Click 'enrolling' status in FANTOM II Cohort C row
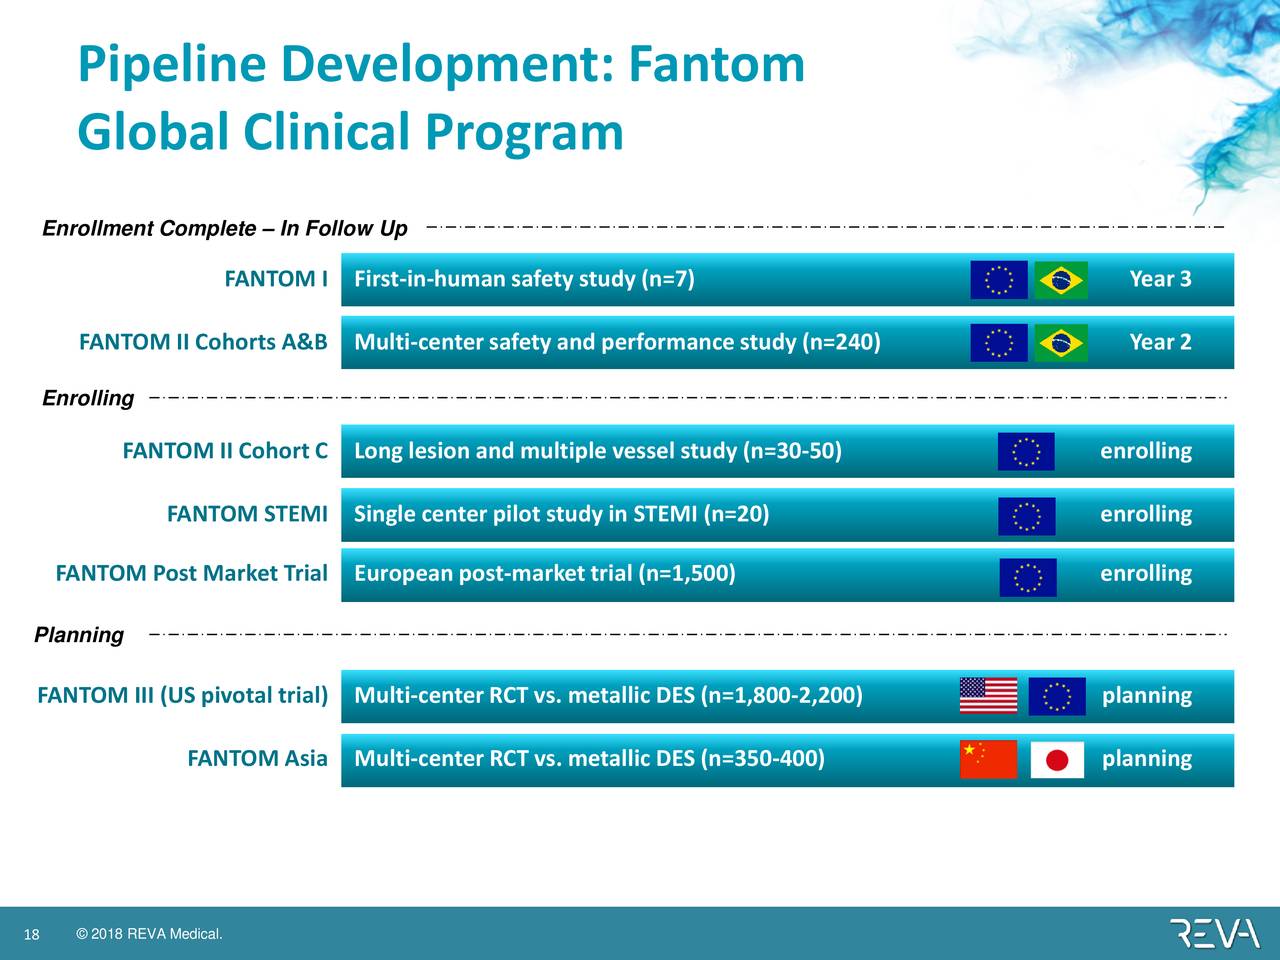This screenshot has height=960, width=1280. [1146, 452]
